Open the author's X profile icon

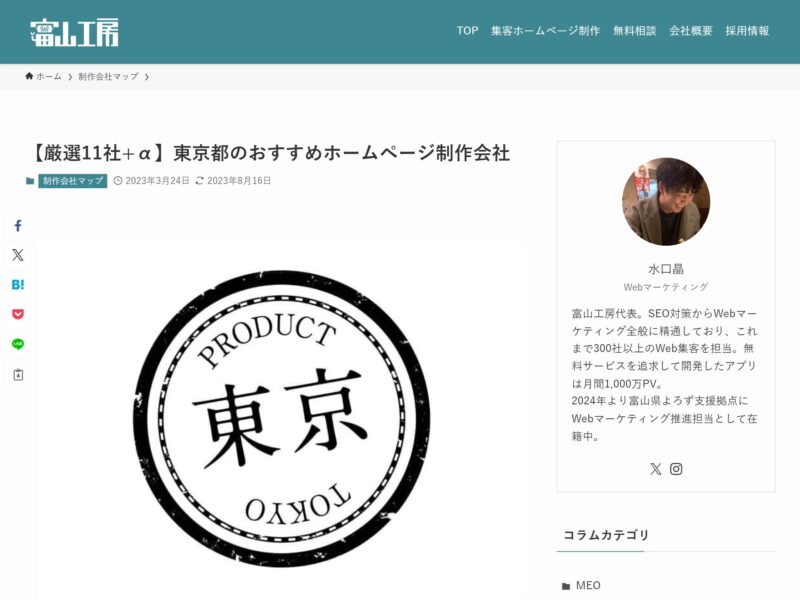click(656, 469)
